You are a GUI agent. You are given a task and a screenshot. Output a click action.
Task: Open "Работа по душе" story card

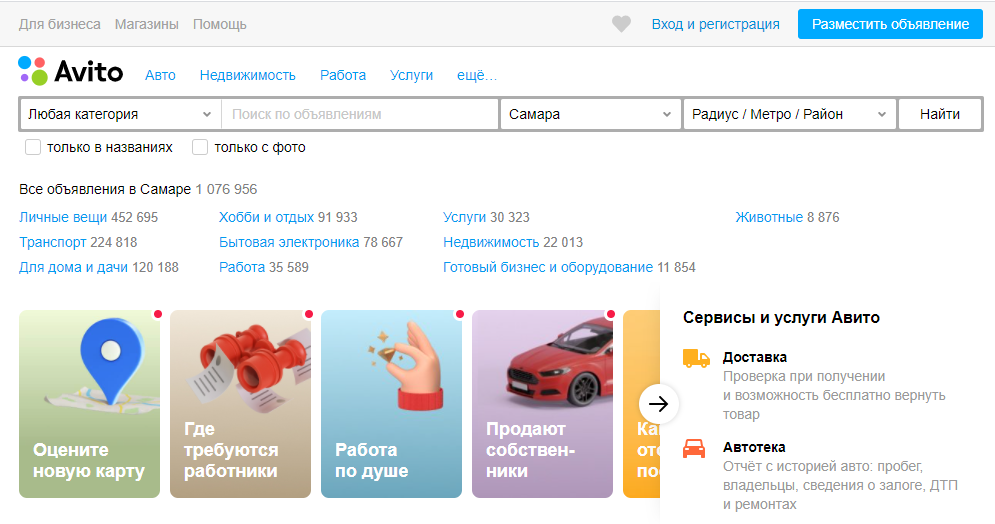[x=392, y=403]
